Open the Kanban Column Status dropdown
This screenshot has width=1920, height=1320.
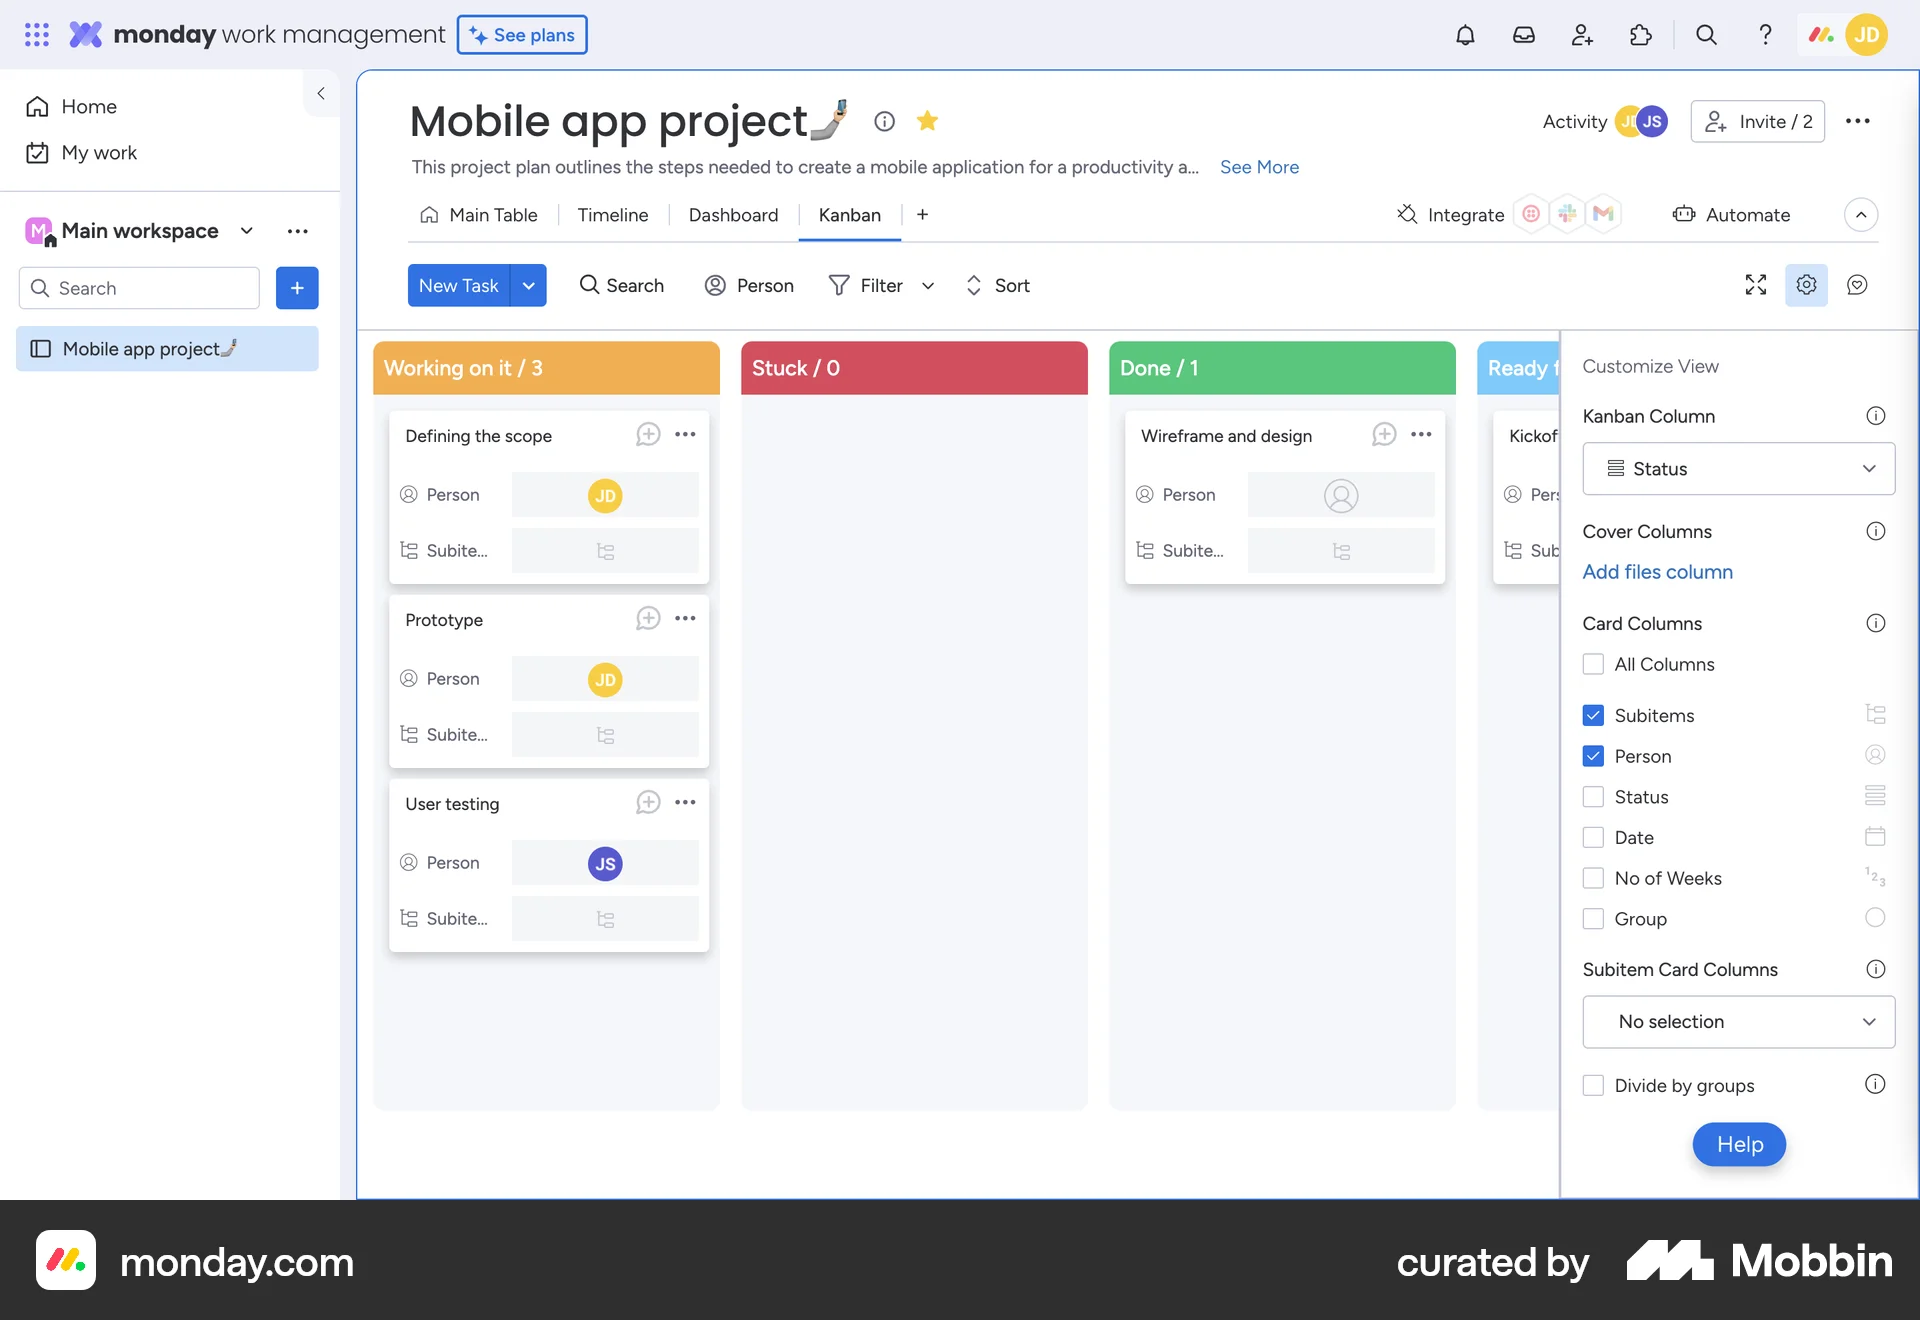tap(1737, 468)
